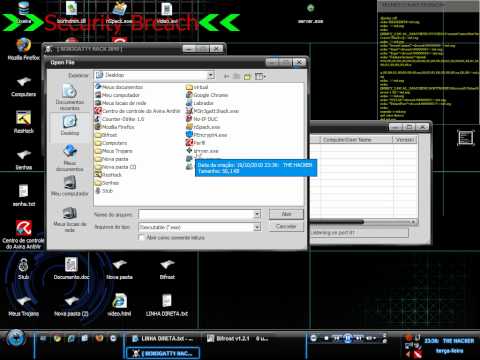Select Stub in the Open File list
Viewport: 480px width, 360px height.
[104, 191]
